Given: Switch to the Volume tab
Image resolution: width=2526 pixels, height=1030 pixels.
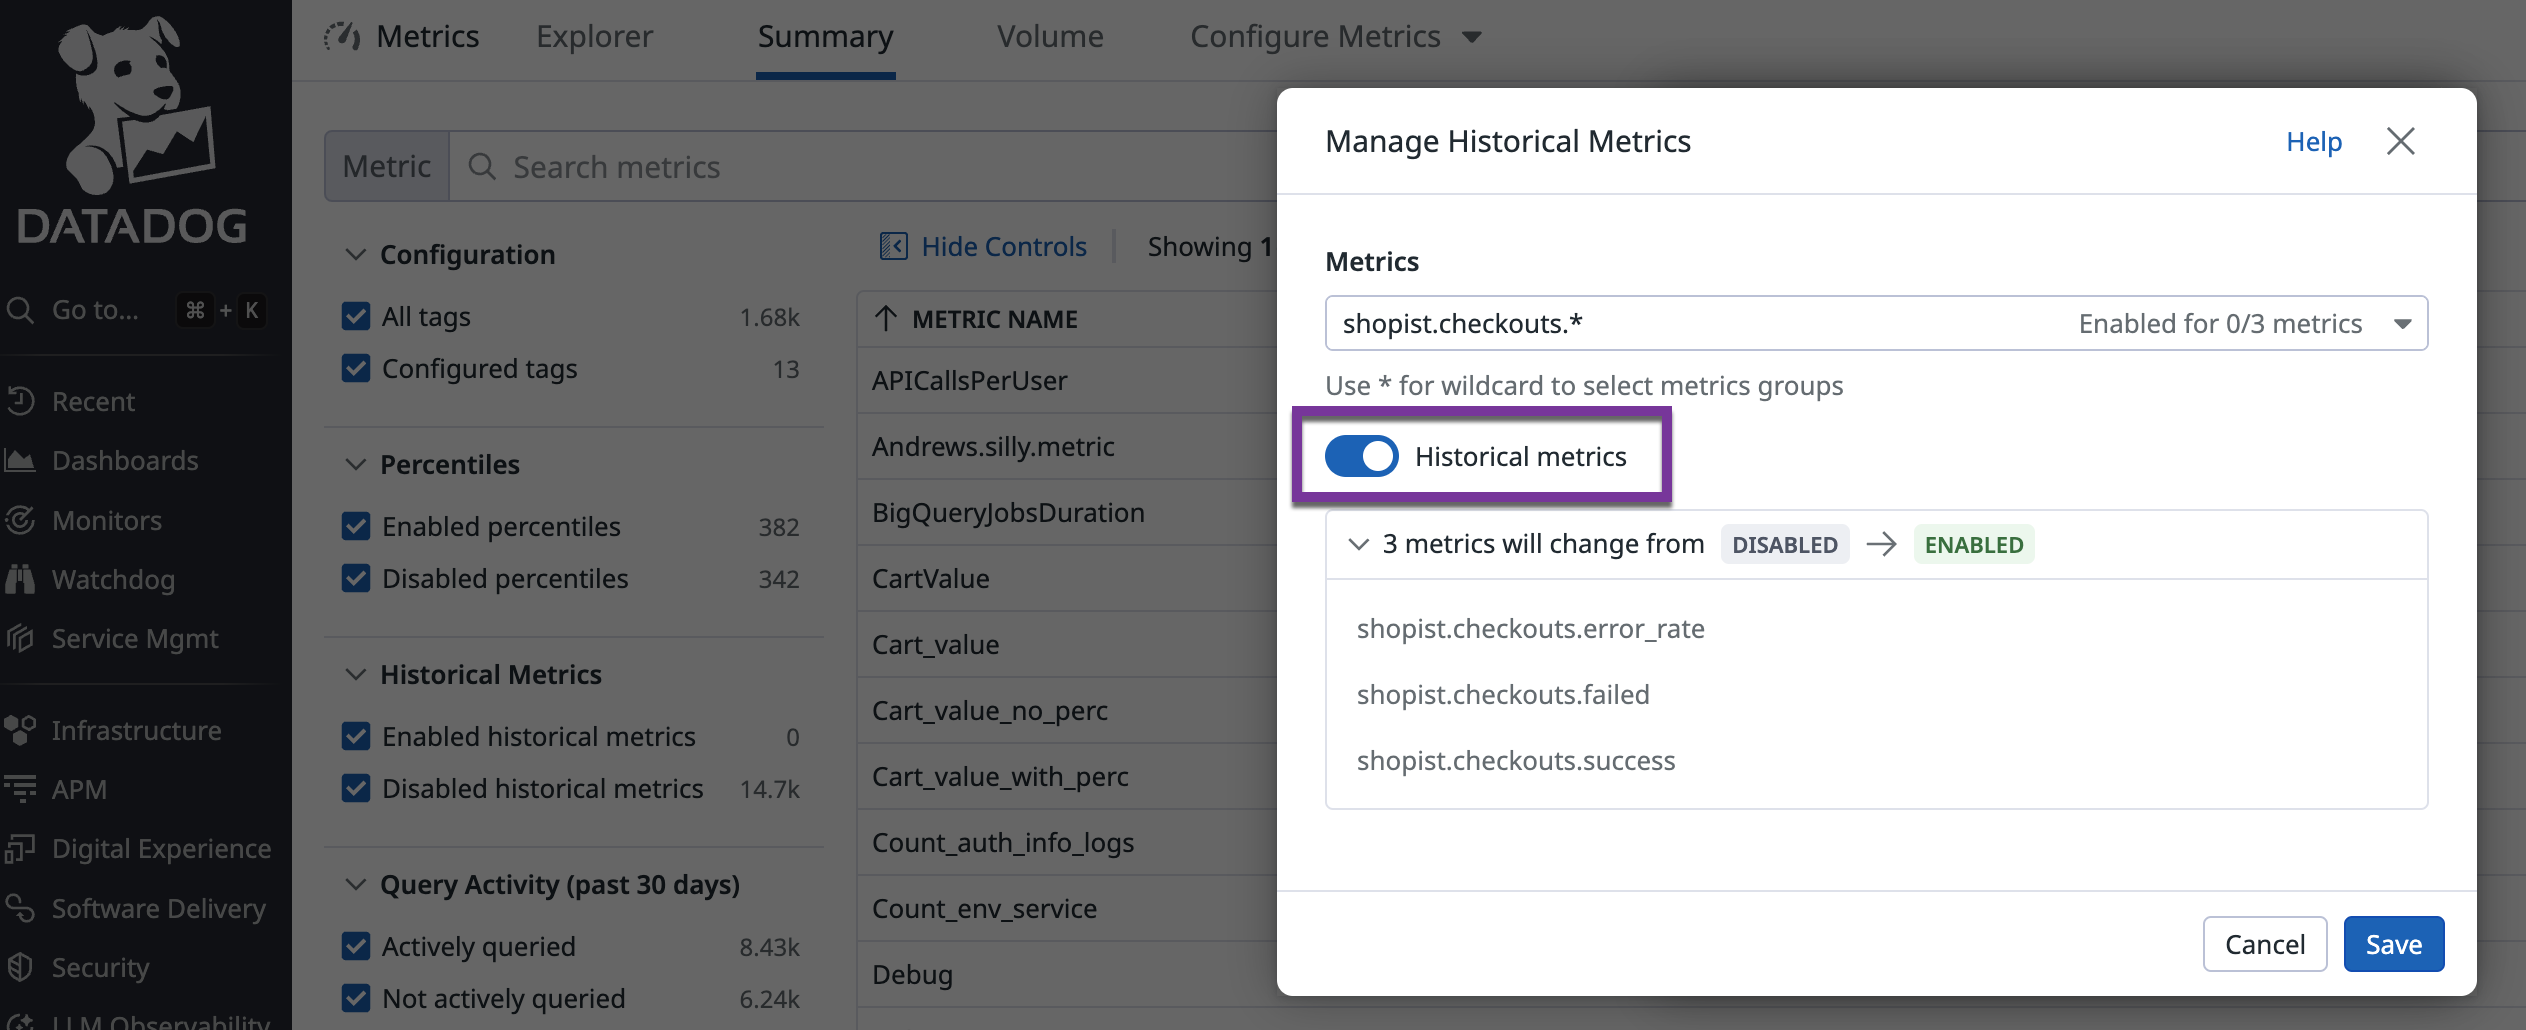Looking at the screenshot, I should tap(1050, 37).
